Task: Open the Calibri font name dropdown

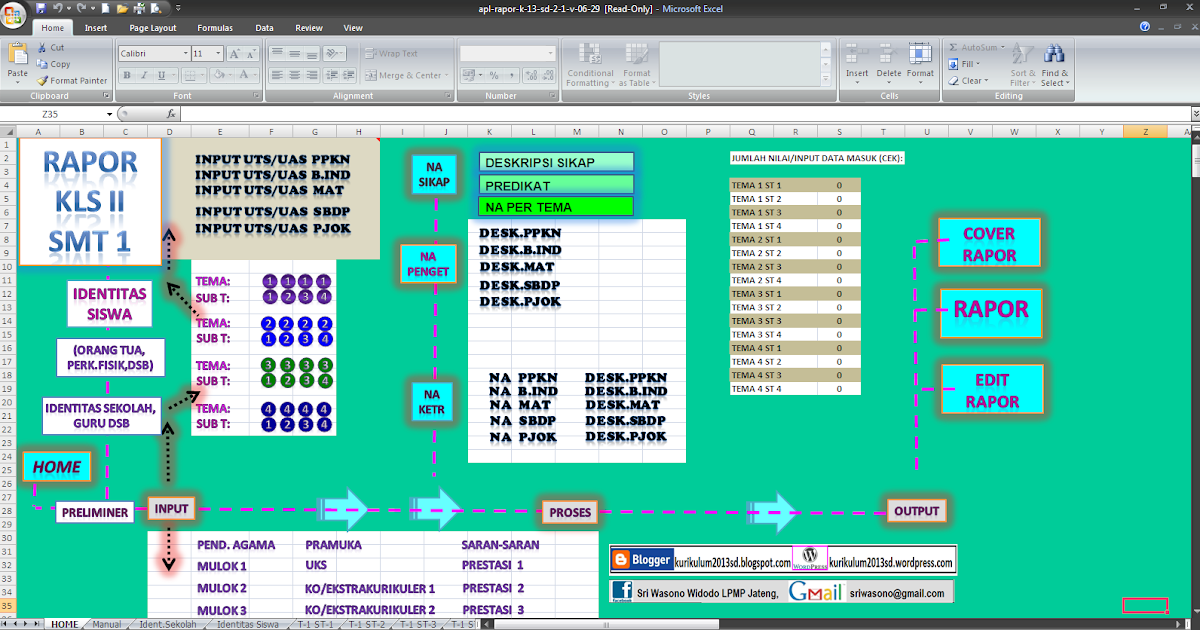Action: 185,53
